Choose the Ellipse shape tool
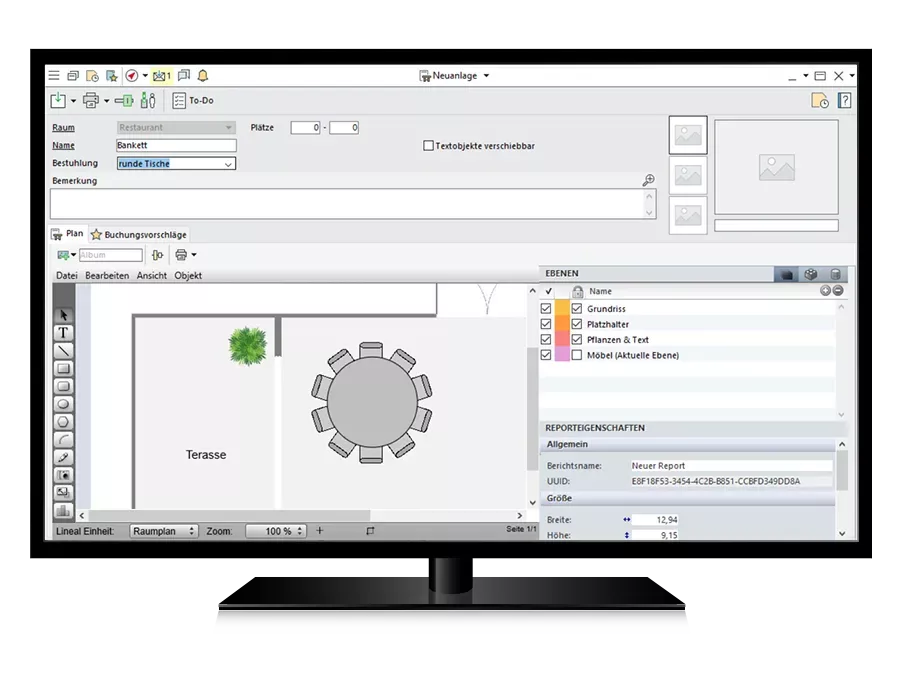This screenshot has width=900, height=675. tap(64, 404)
